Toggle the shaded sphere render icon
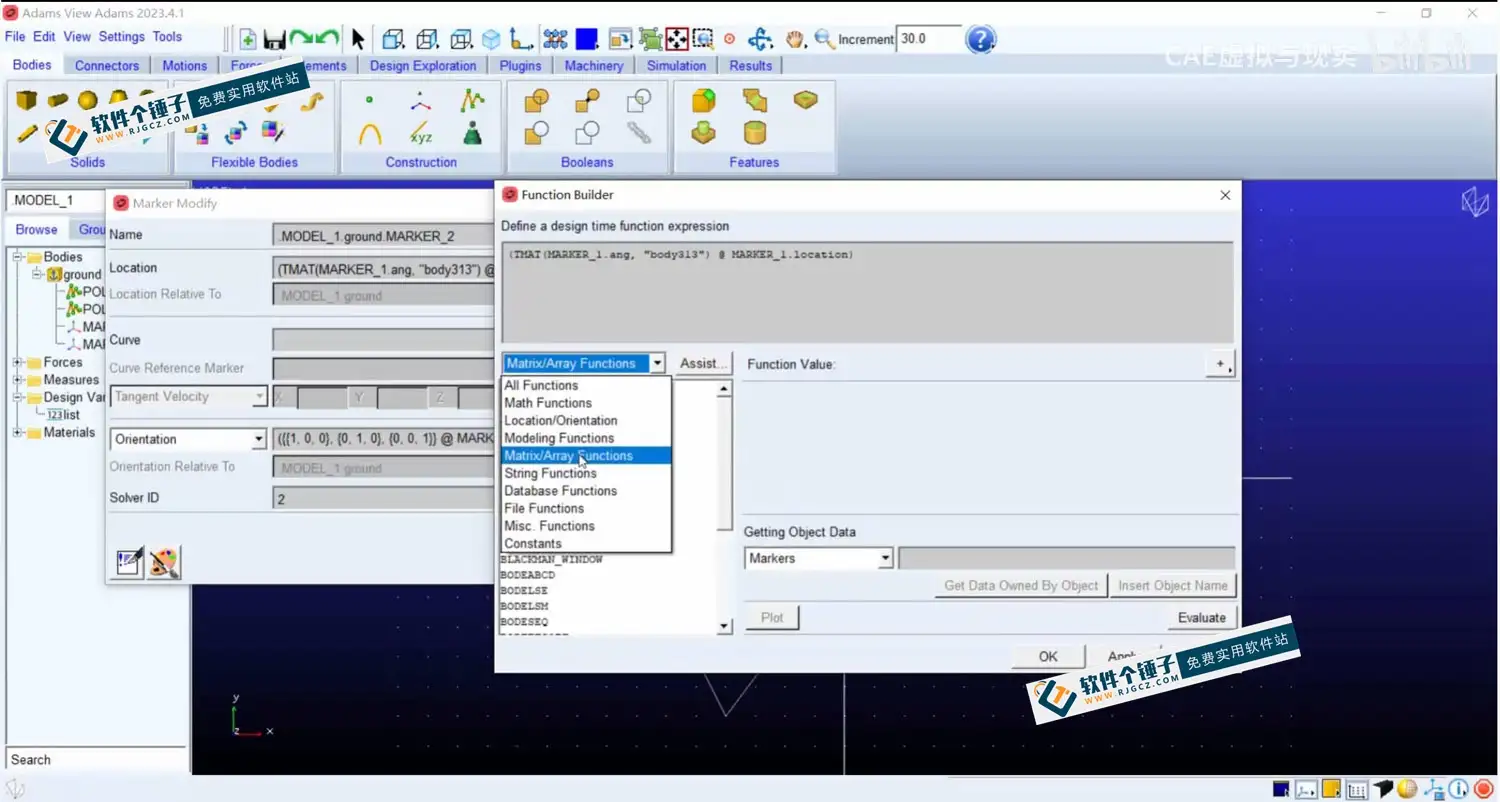Screen dimensions: 1500x802 click(1407, 790)
